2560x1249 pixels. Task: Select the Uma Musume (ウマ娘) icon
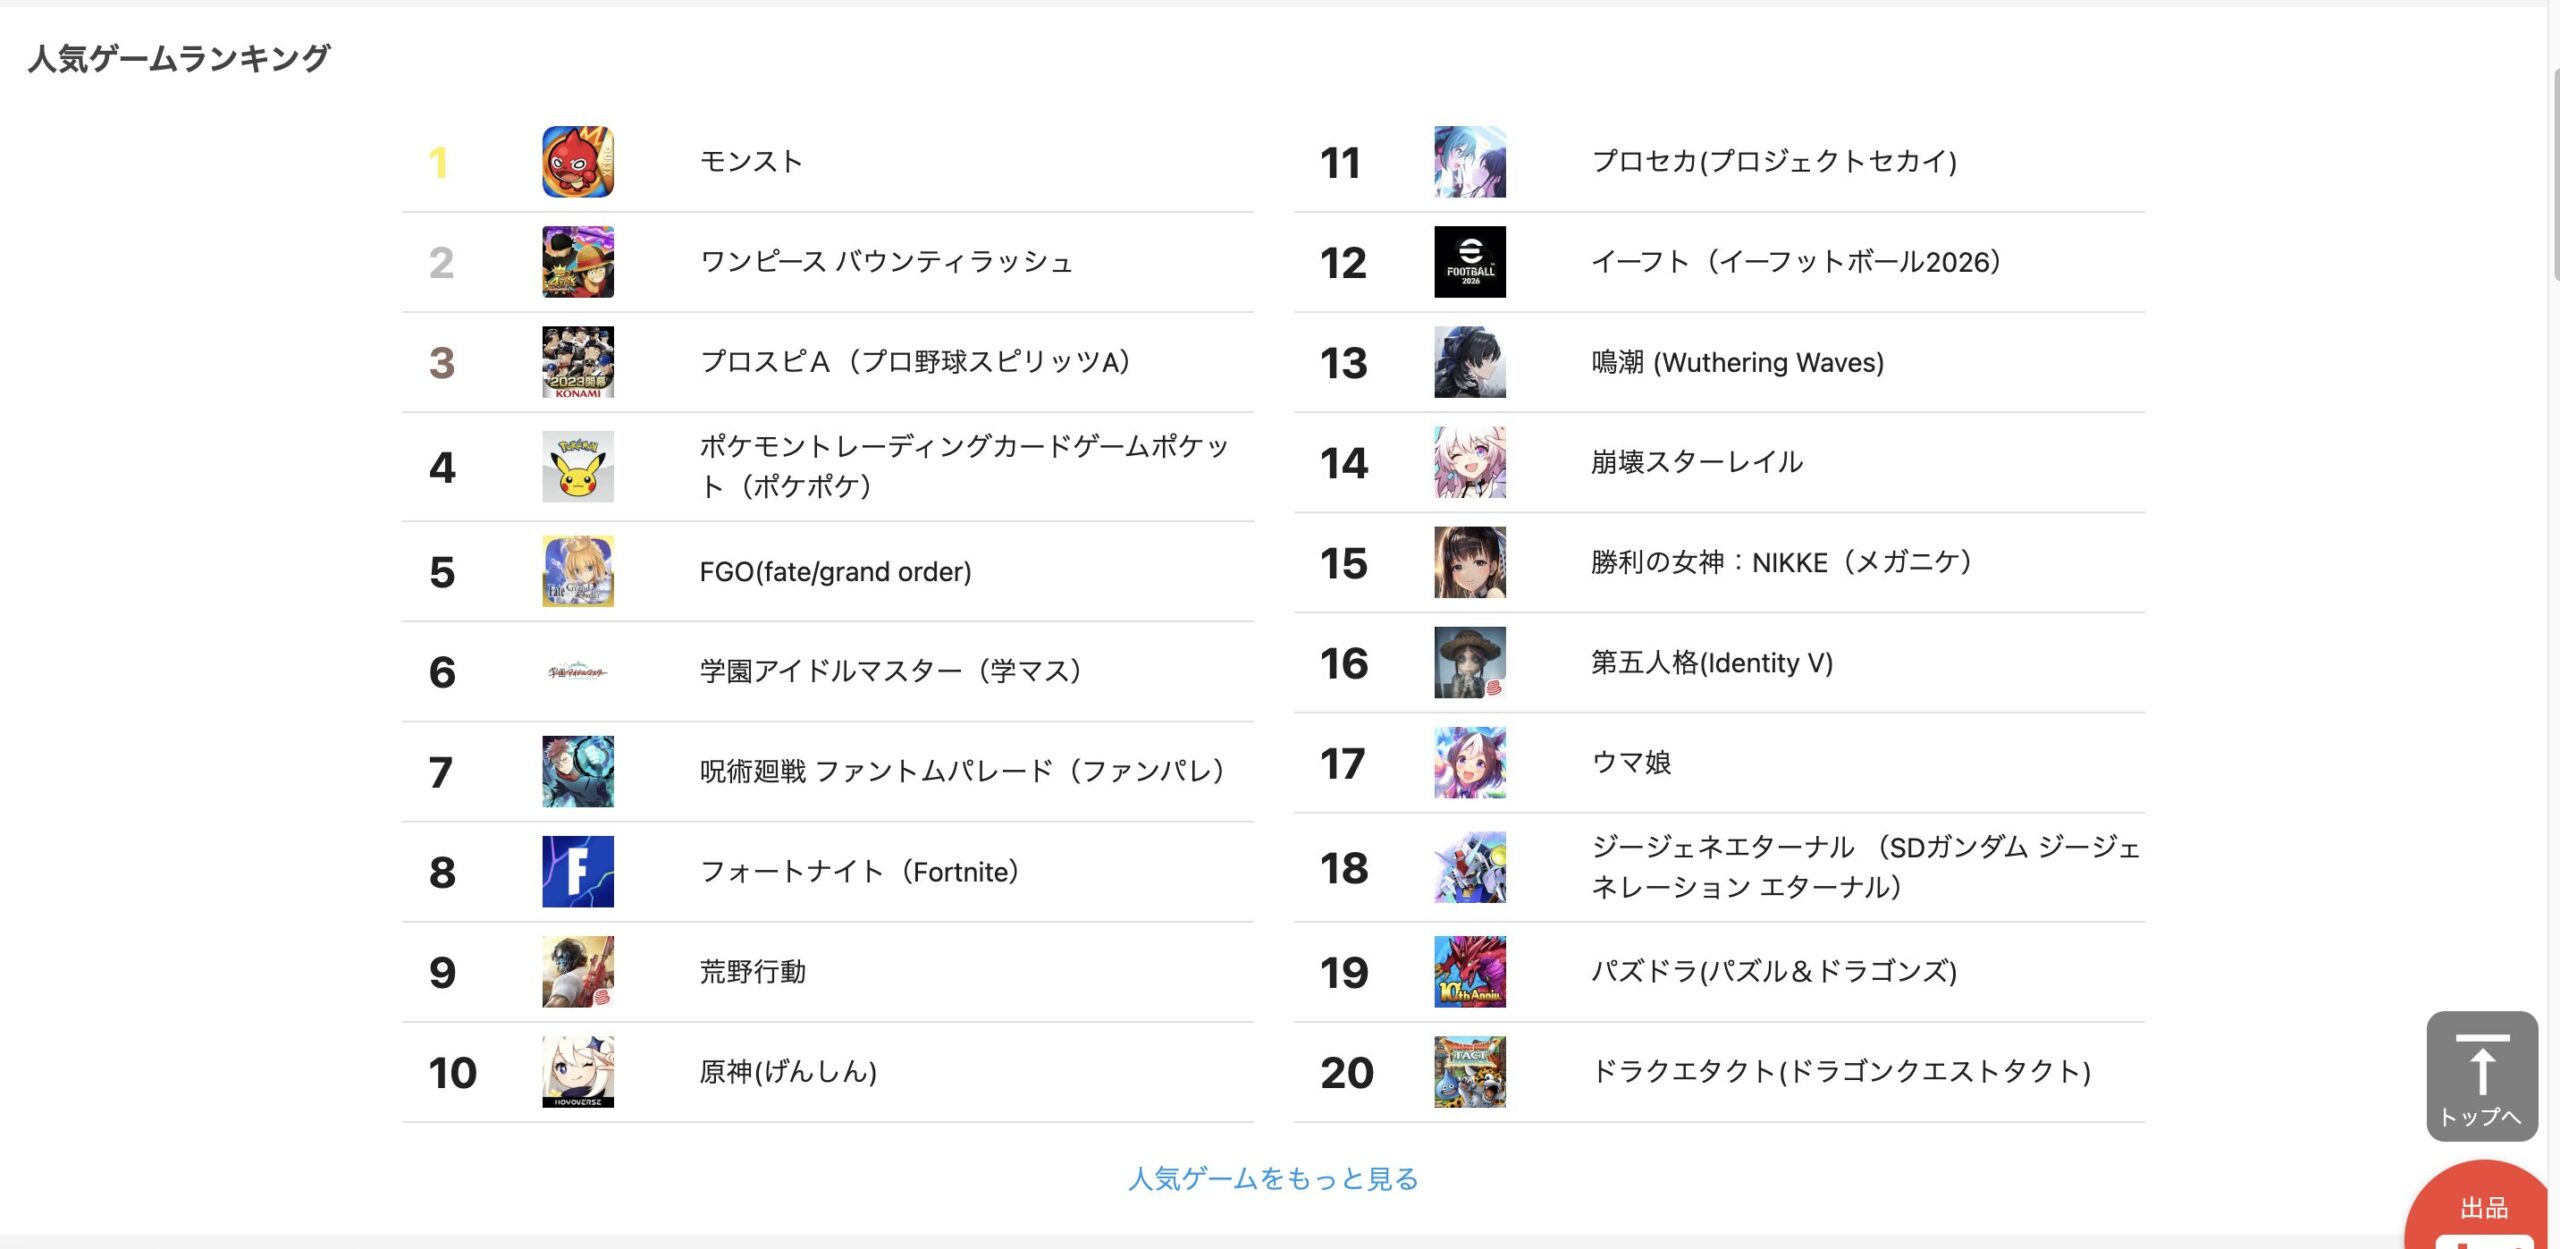[1469, 763]
